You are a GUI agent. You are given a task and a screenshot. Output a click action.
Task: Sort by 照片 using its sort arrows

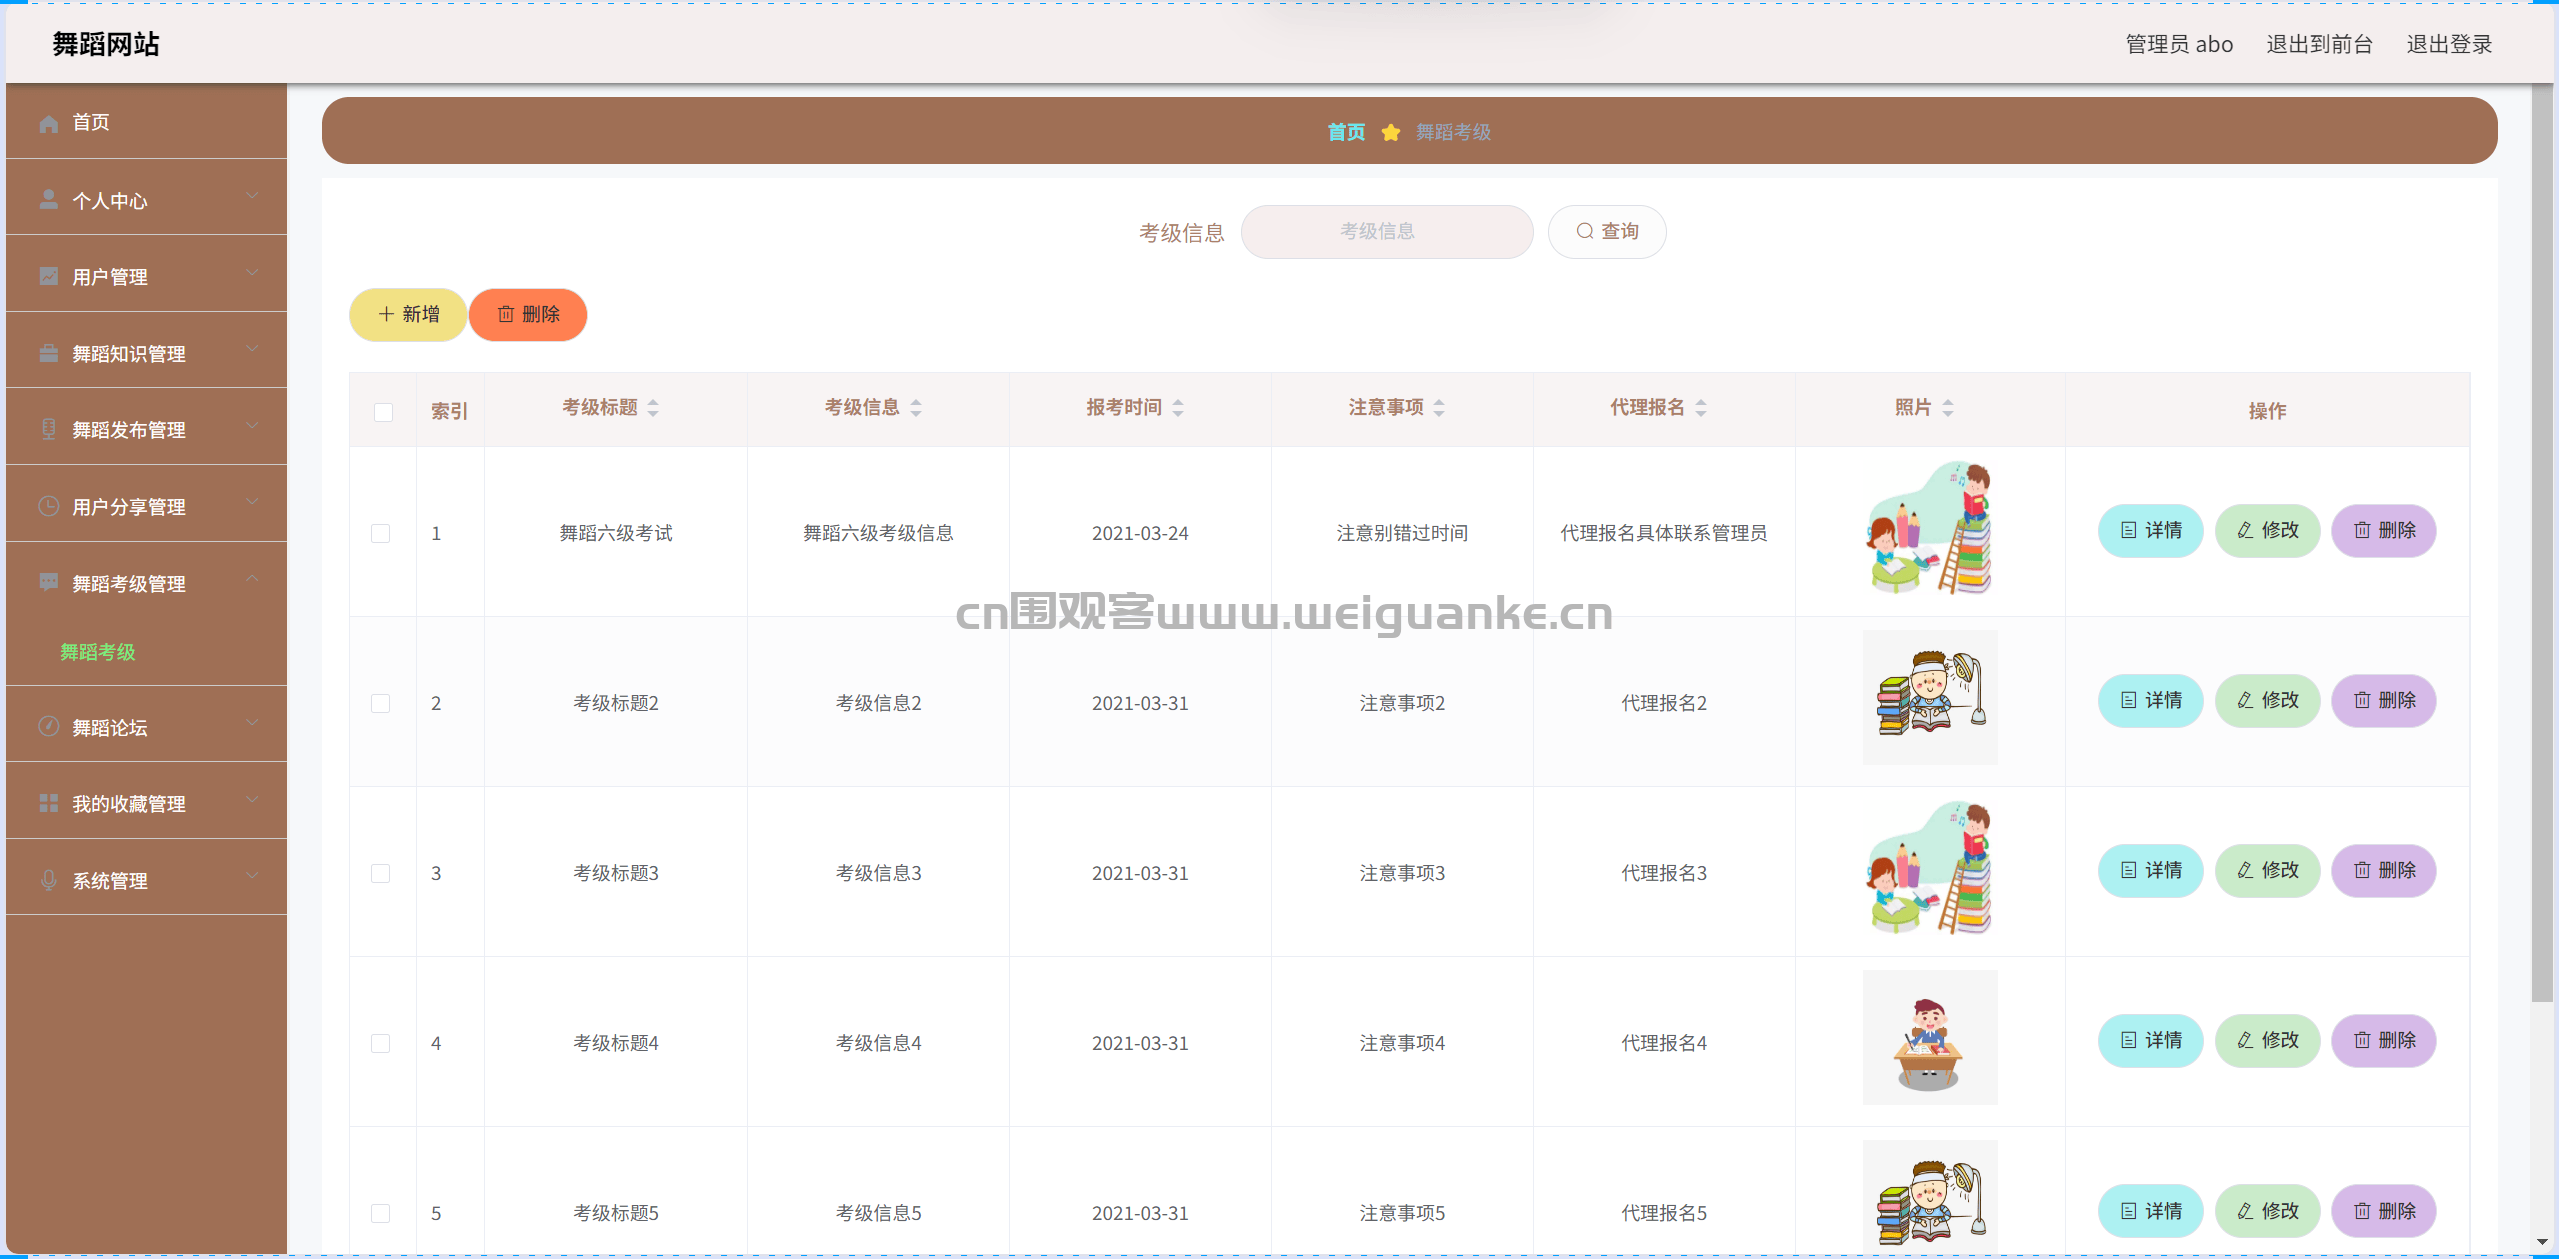pyautogui.click(x=1948, y=408)
